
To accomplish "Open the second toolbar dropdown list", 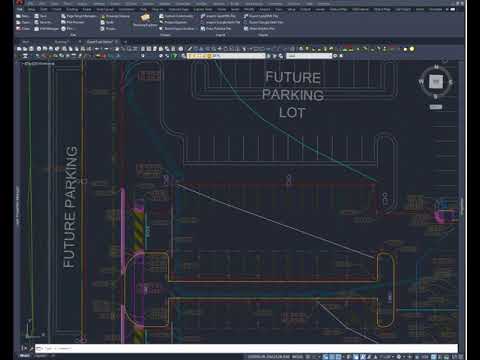I will tap(309, 56).
